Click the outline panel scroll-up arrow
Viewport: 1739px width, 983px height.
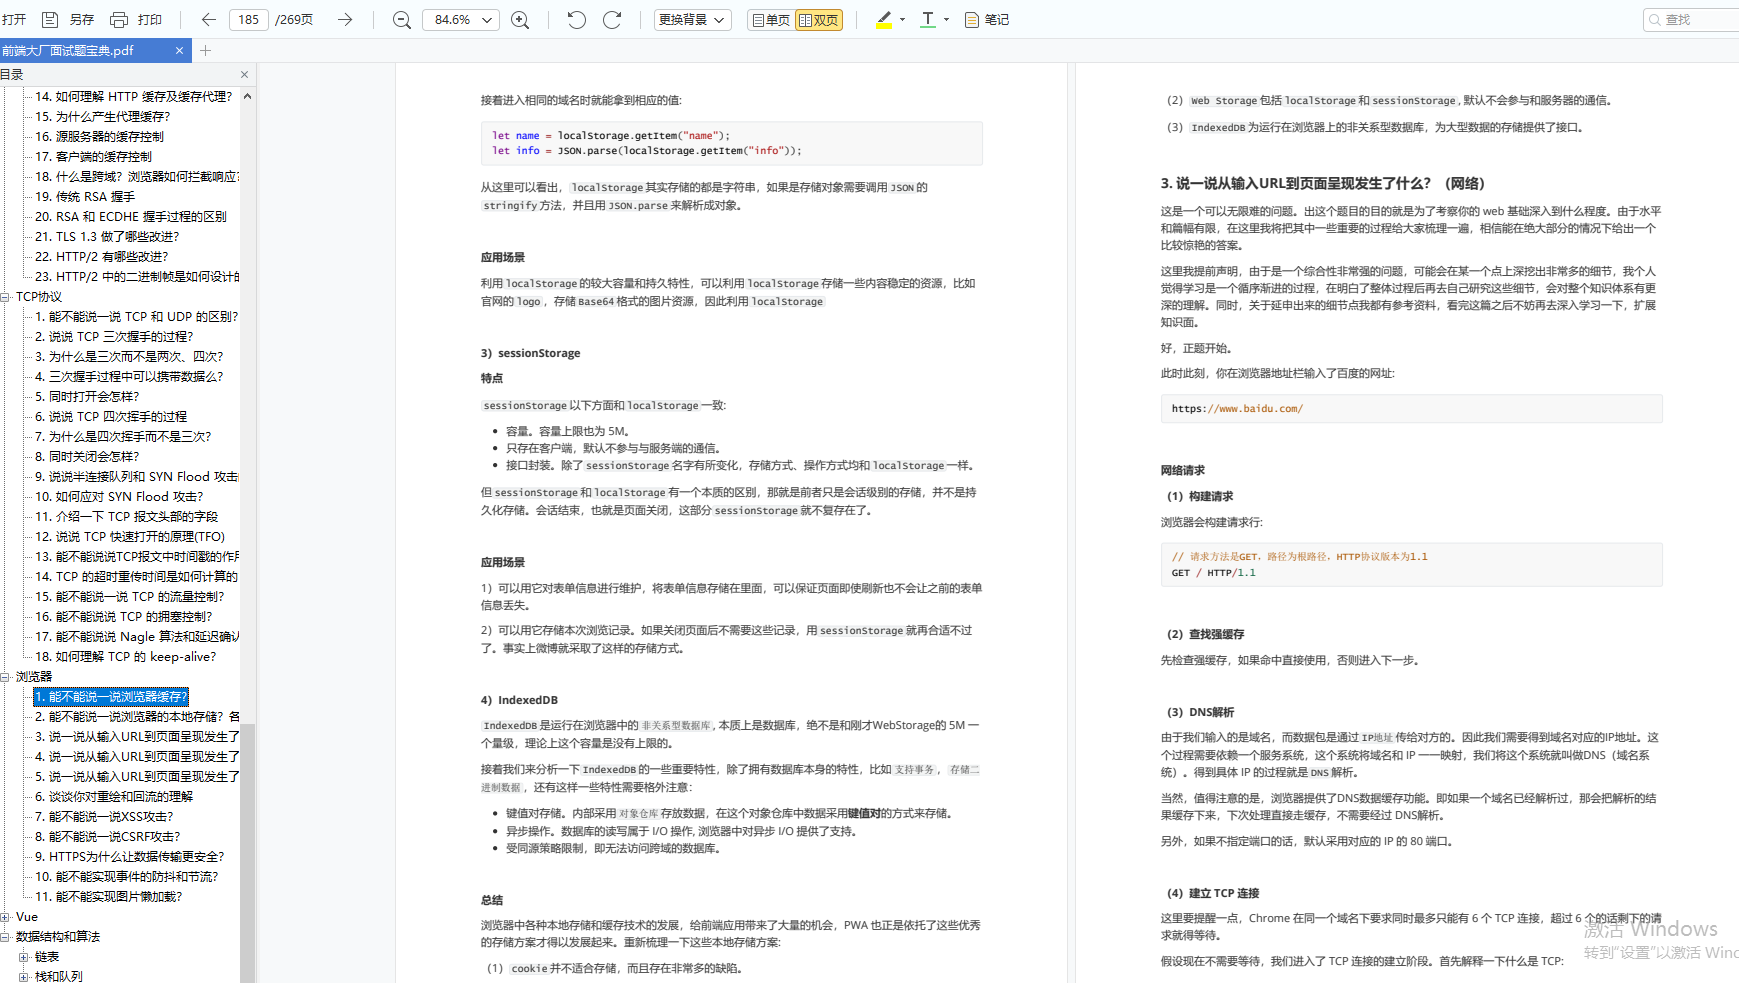[247, 96]
